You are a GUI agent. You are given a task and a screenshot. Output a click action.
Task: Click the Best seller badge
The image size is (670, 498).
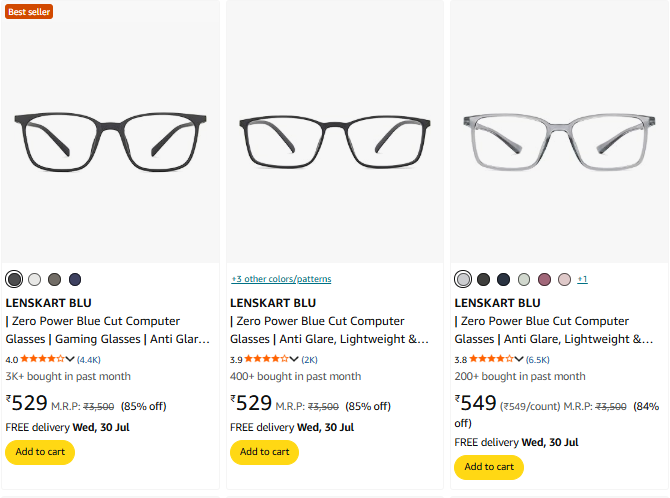[29, 12]
